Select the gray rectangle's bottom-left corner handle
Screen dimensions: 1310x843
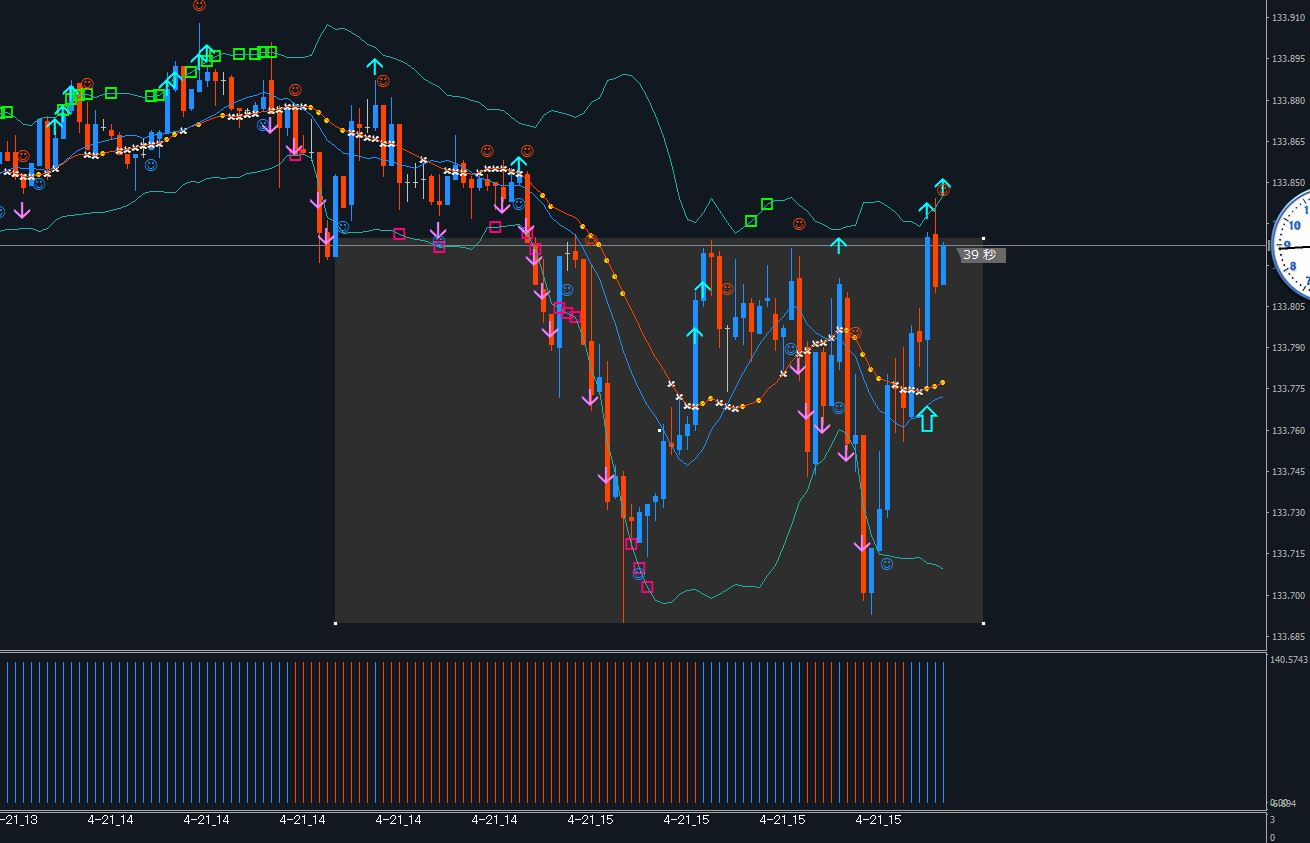tap(335, 624)
